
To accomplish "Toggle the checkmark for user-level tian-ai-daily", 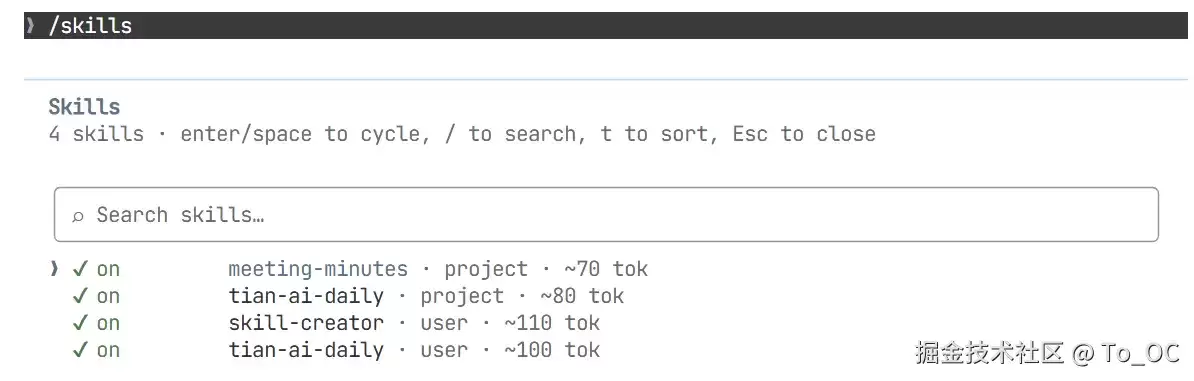I will click(81, 350).
